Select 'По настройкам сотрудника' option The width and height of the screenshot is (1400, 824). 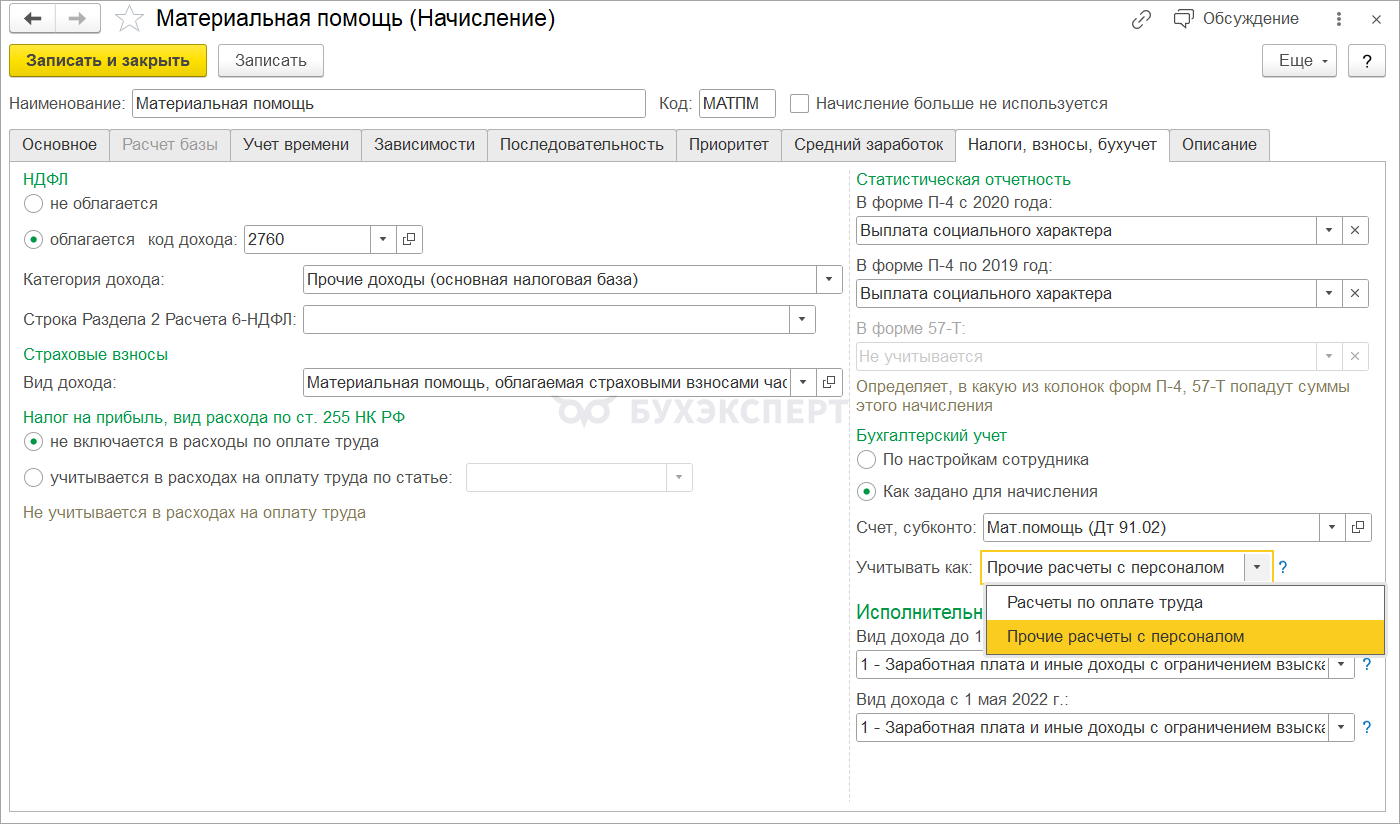(867, 460)
